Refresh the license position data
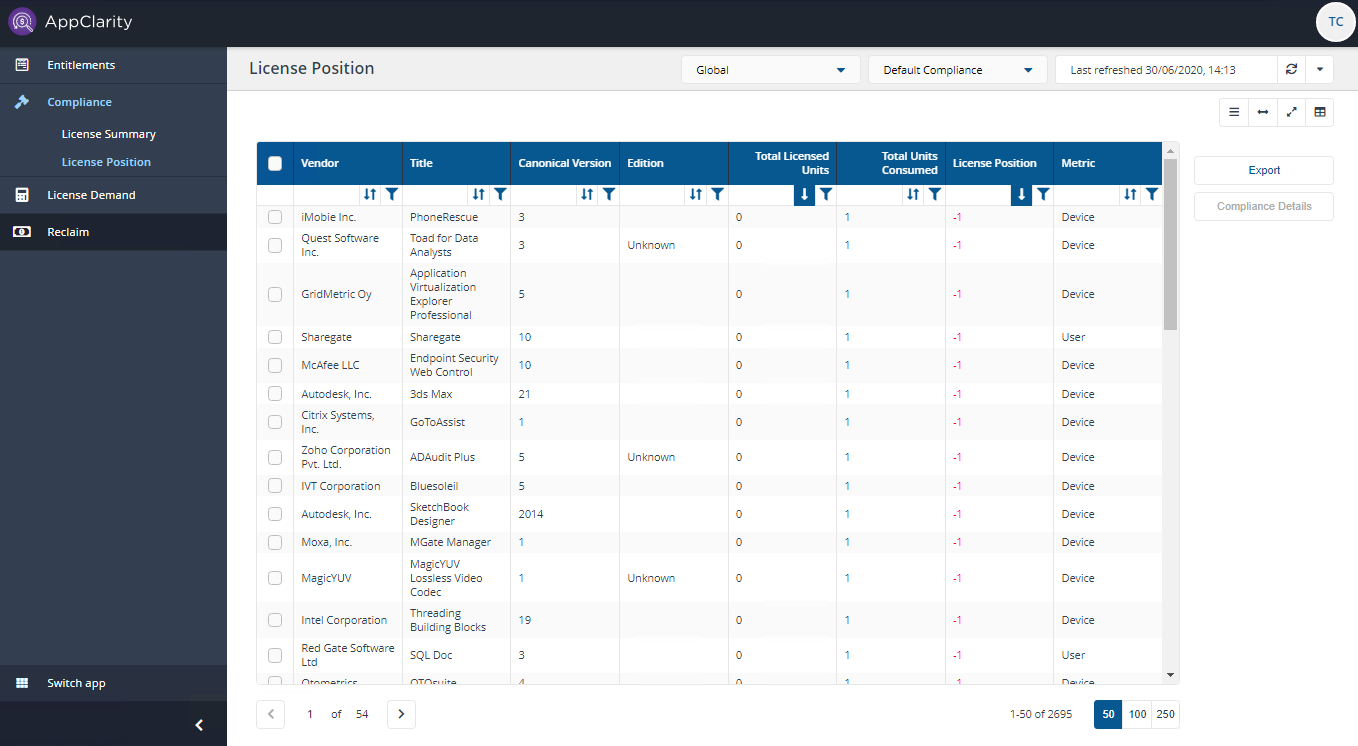Screen dimensions: 1358x746 (1291, 70)
